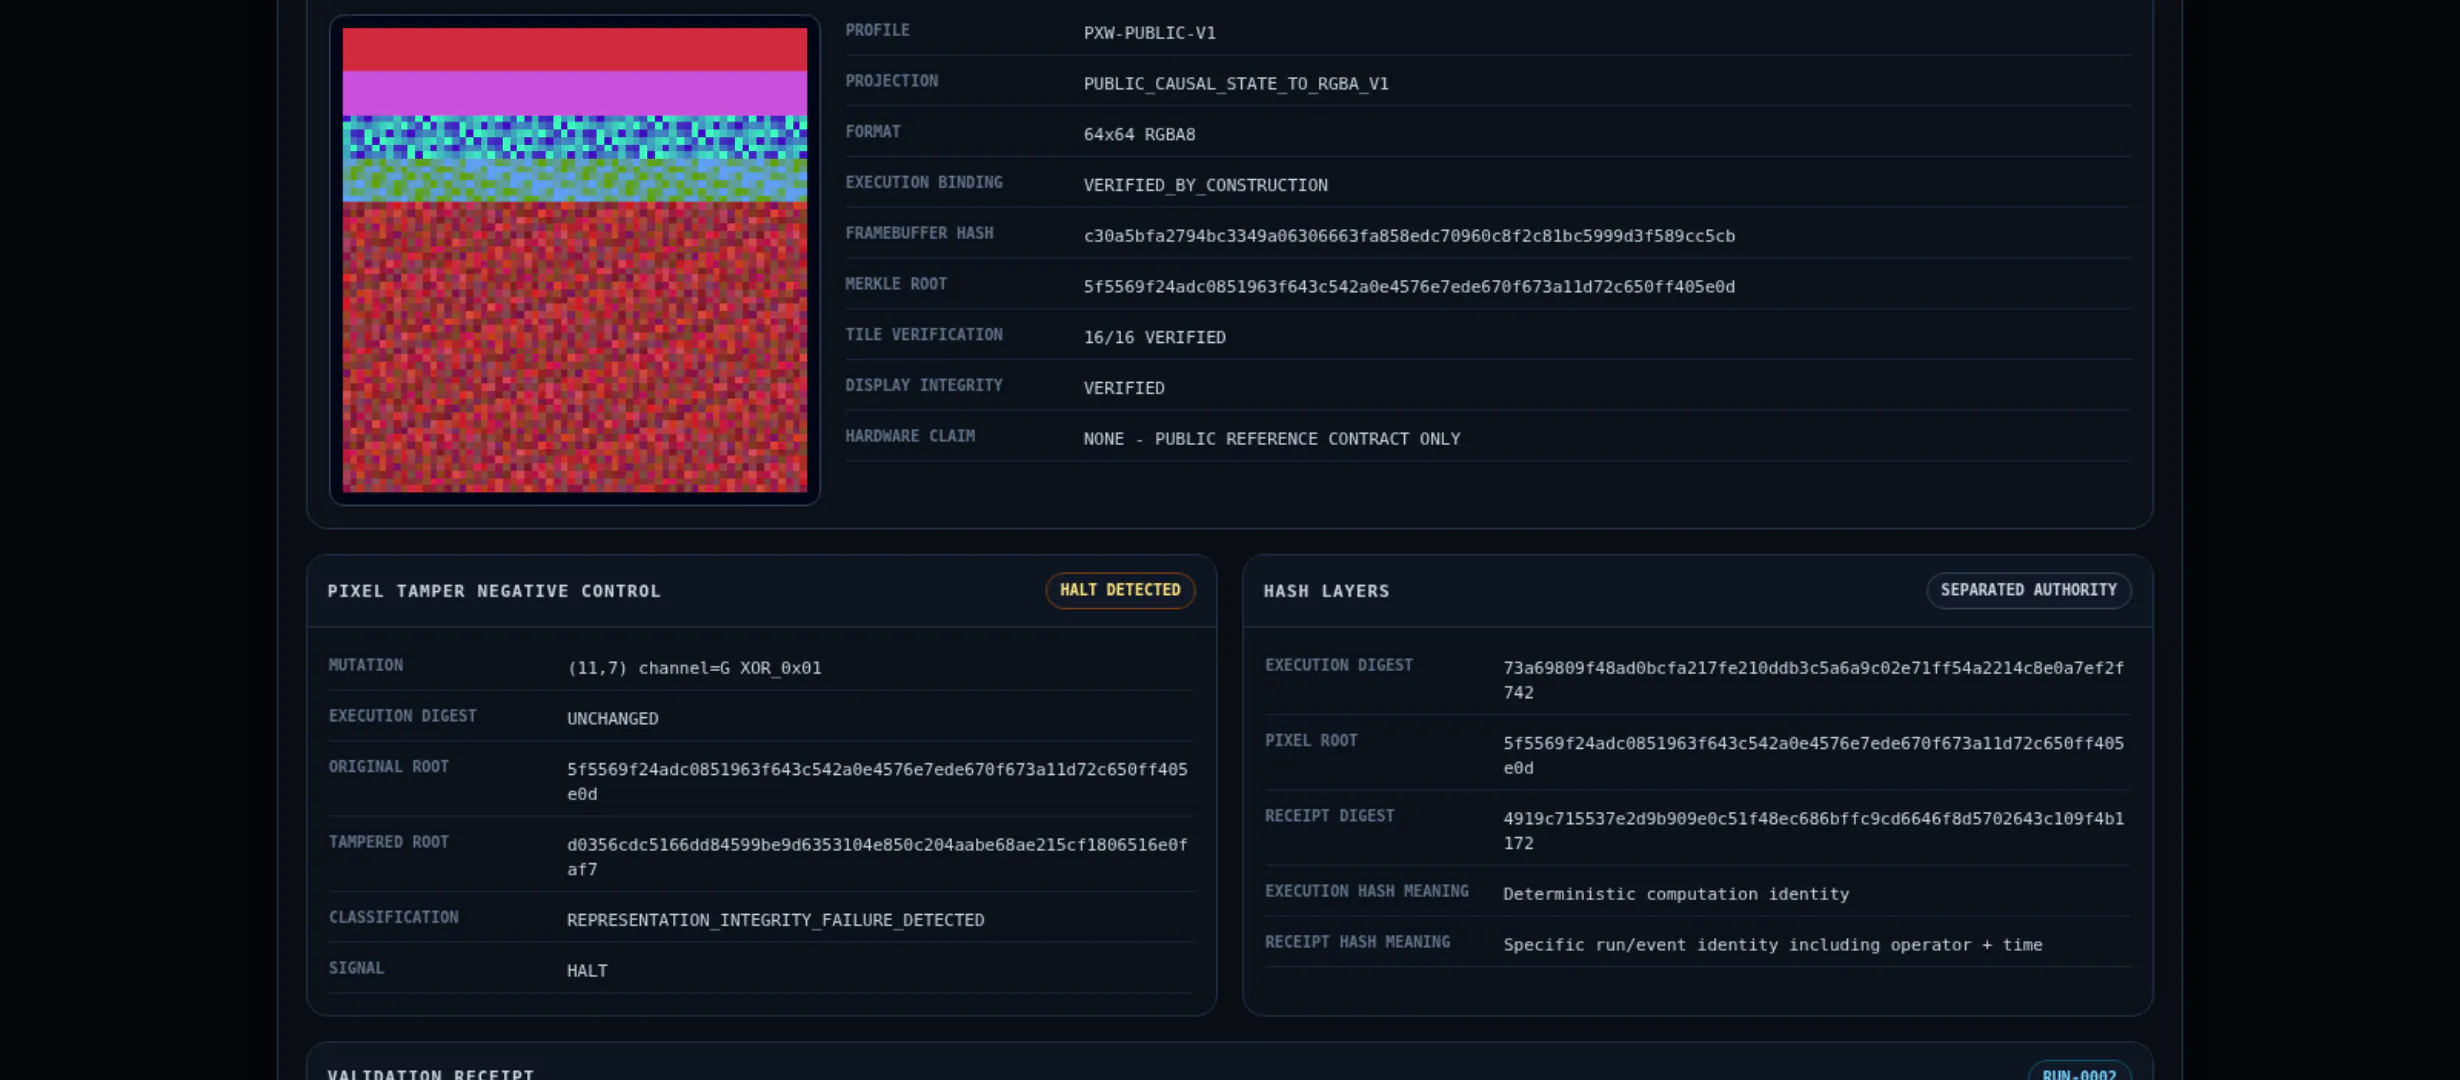This screenshot has height=1080, width=2460.
Task: Select REPRESENTATION_INTEGRITY_FAILURE_DETECTED classification
Action: click(x=775, y=920)
